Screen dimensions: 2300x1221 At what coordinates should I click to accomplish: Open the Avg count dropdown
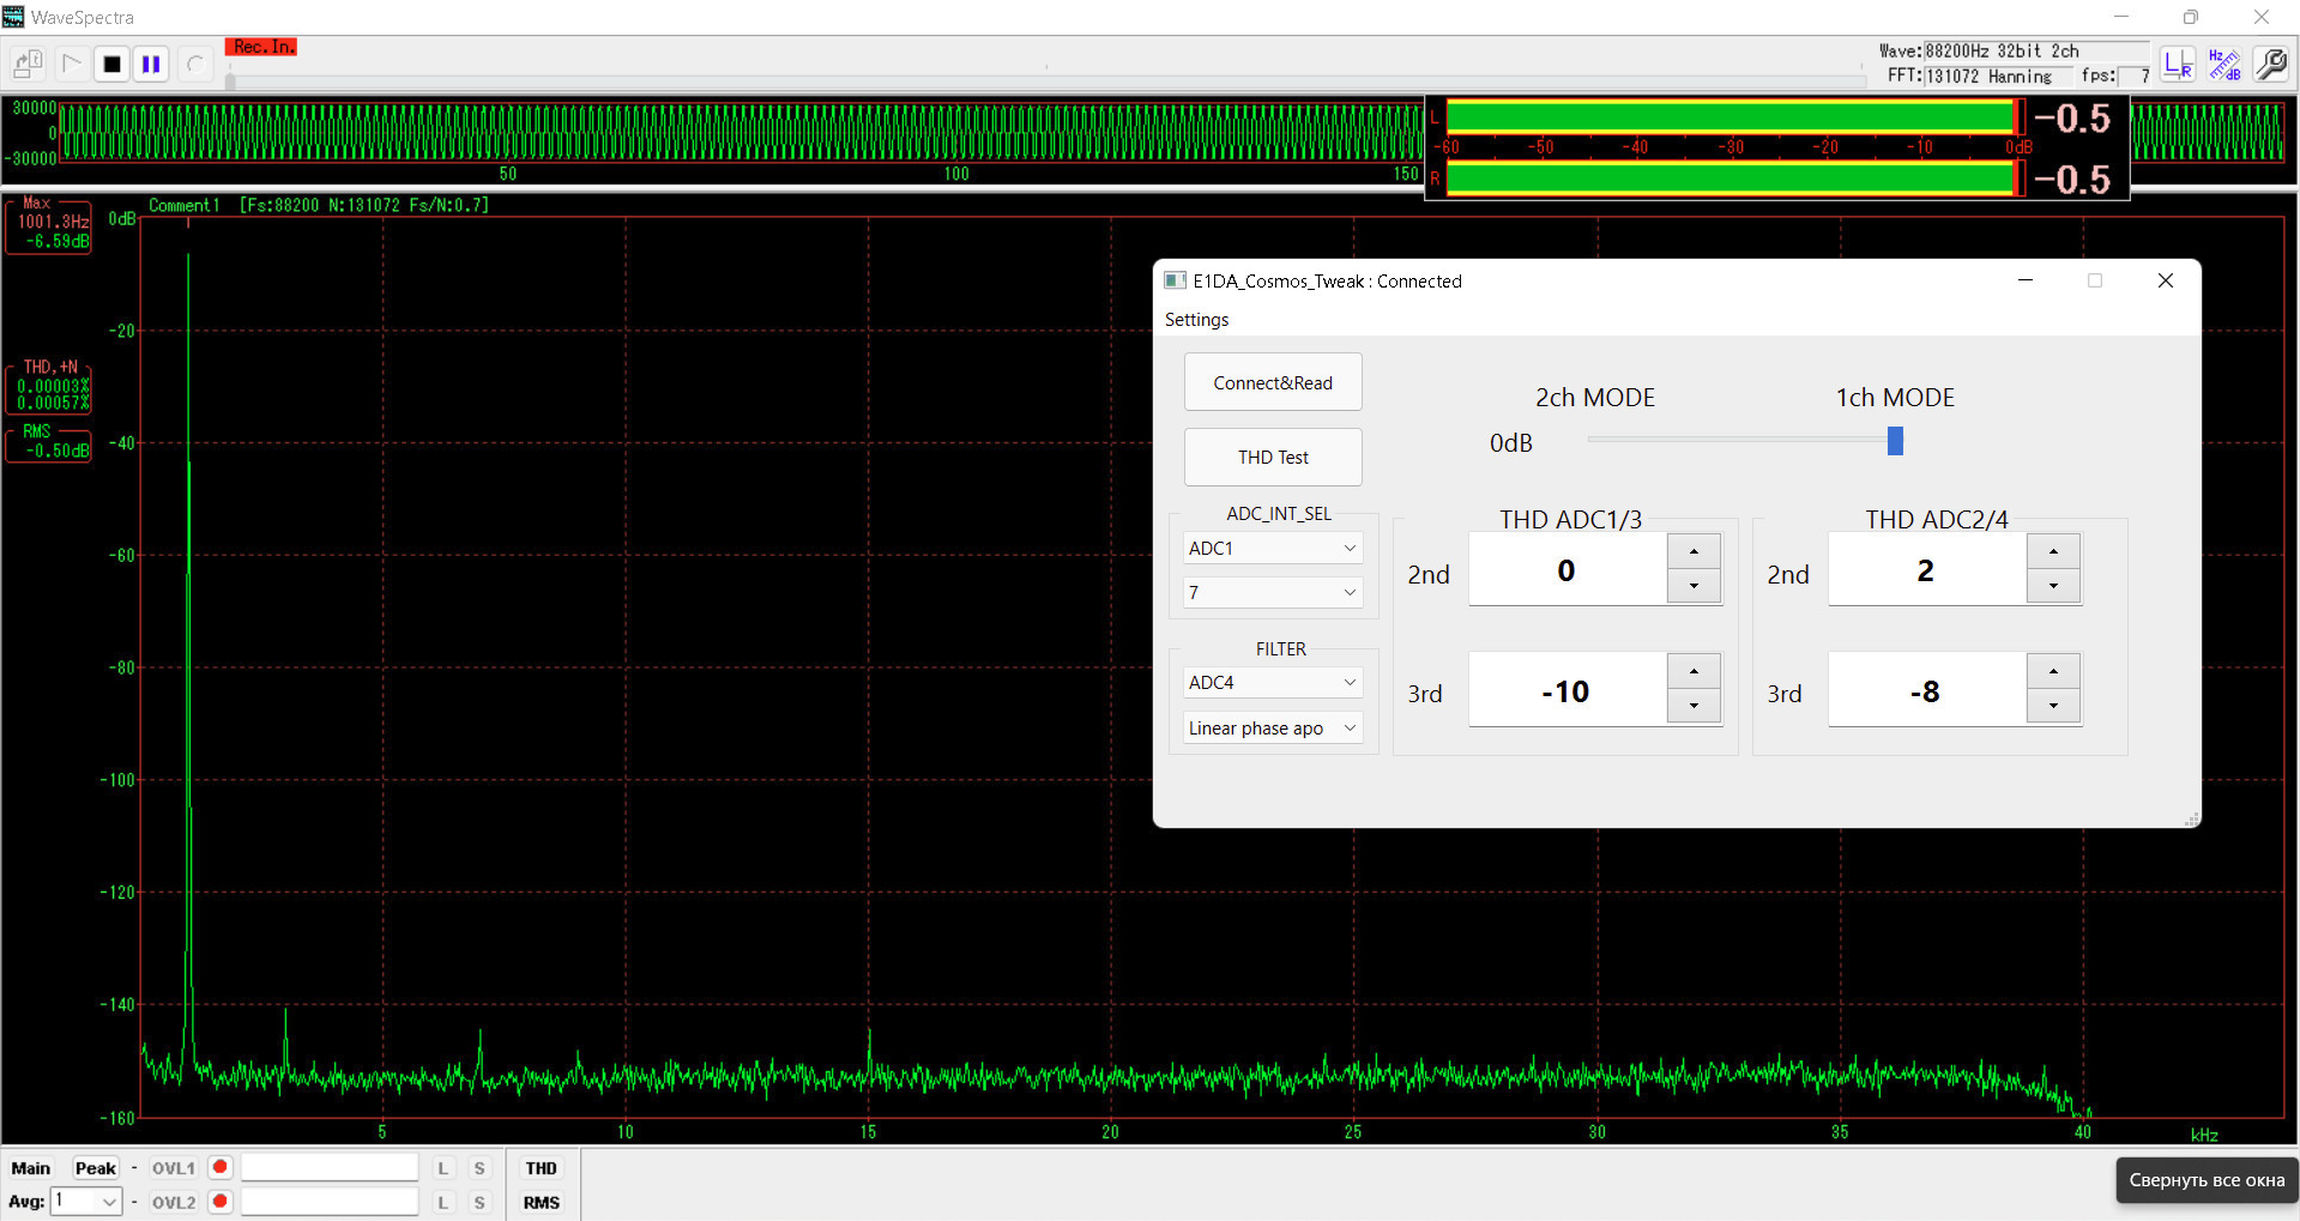point(87,1201)
